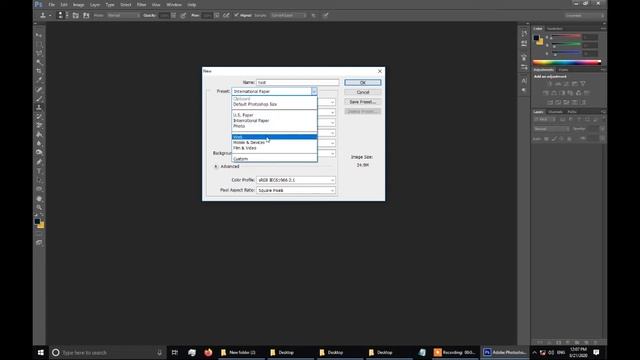The height and width of the screenshot is (360, 640).
Task: Open the Paragraph panel icon
Action: 524,90
